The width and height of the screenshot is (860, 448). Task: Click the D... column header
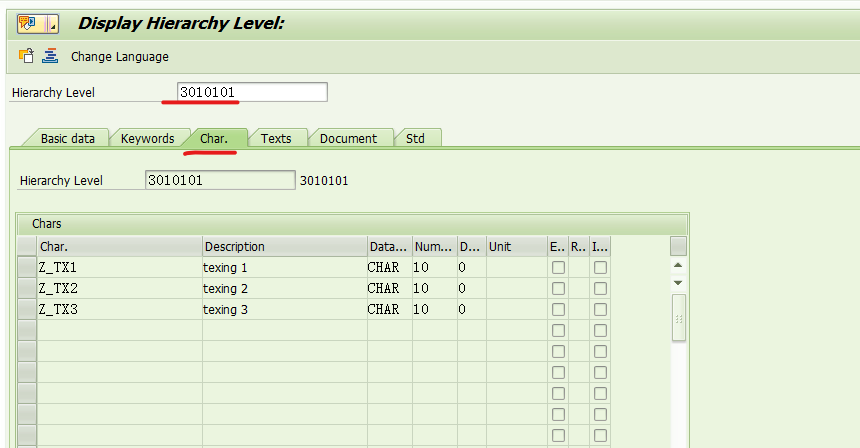(x=472, y=246)
